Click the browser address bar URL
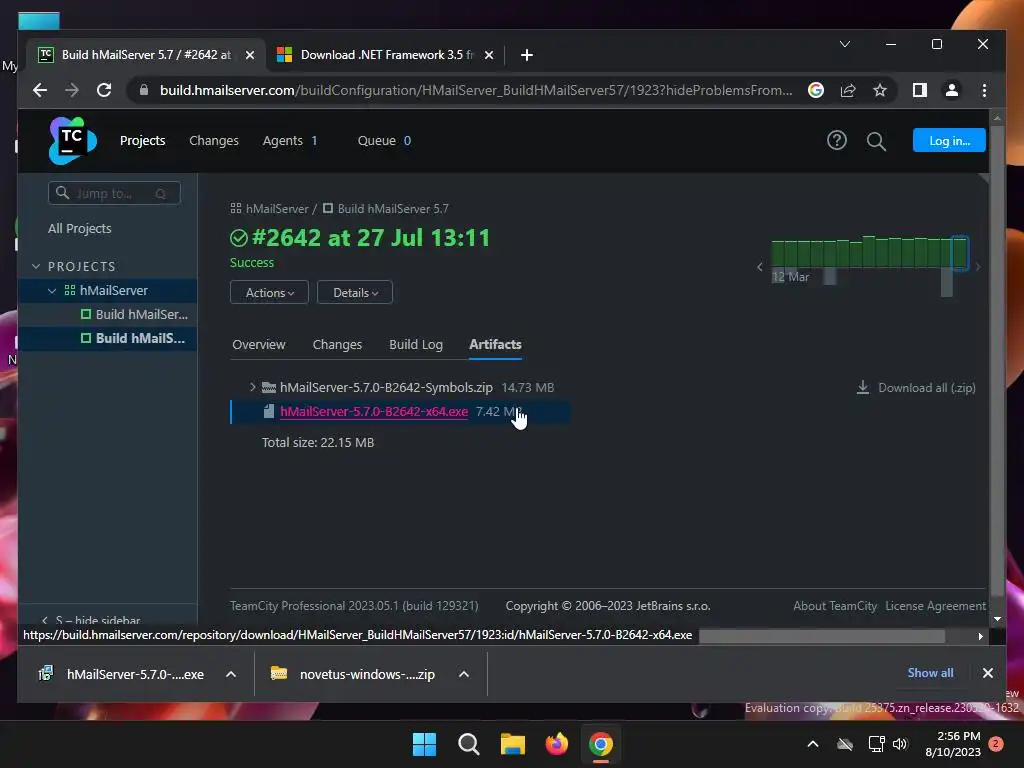 click(x=475, y=90)
